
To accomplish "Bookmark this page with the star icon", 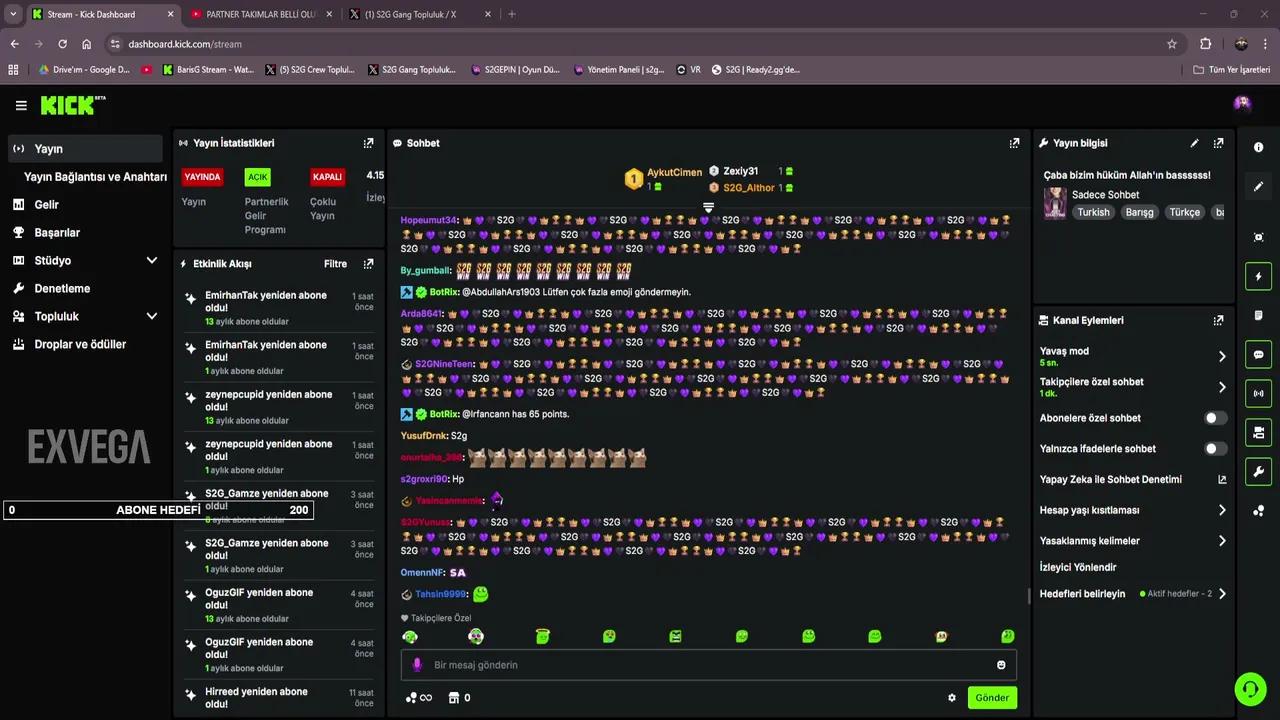I will click(1172, 44).
